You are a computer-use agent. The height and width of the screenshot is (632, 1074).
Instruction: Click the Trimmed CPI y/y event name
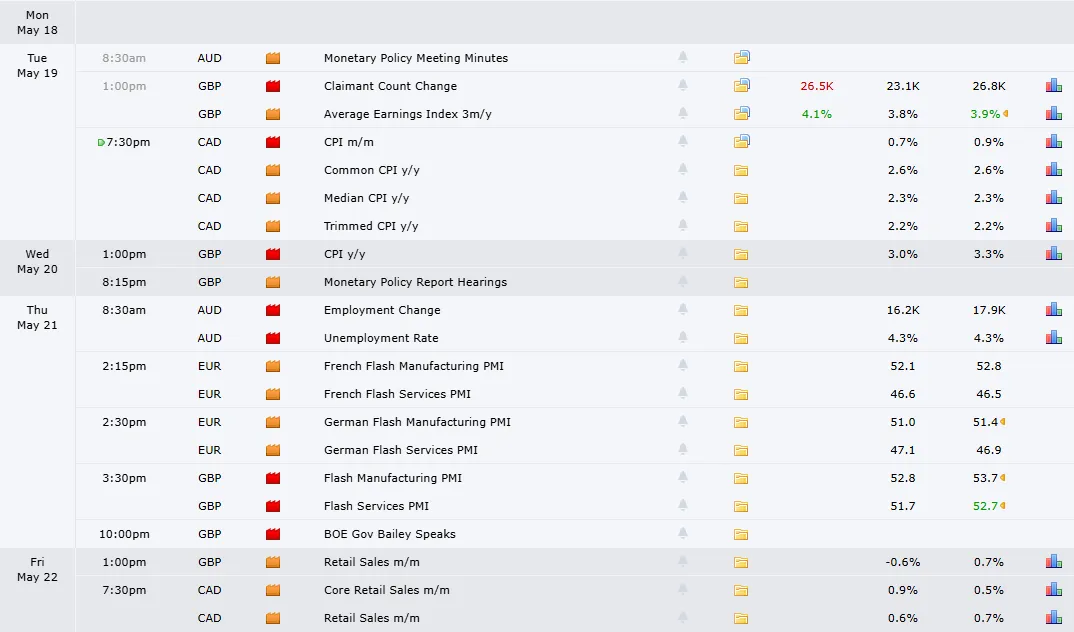pyautogui.click(x=371, y=226)
